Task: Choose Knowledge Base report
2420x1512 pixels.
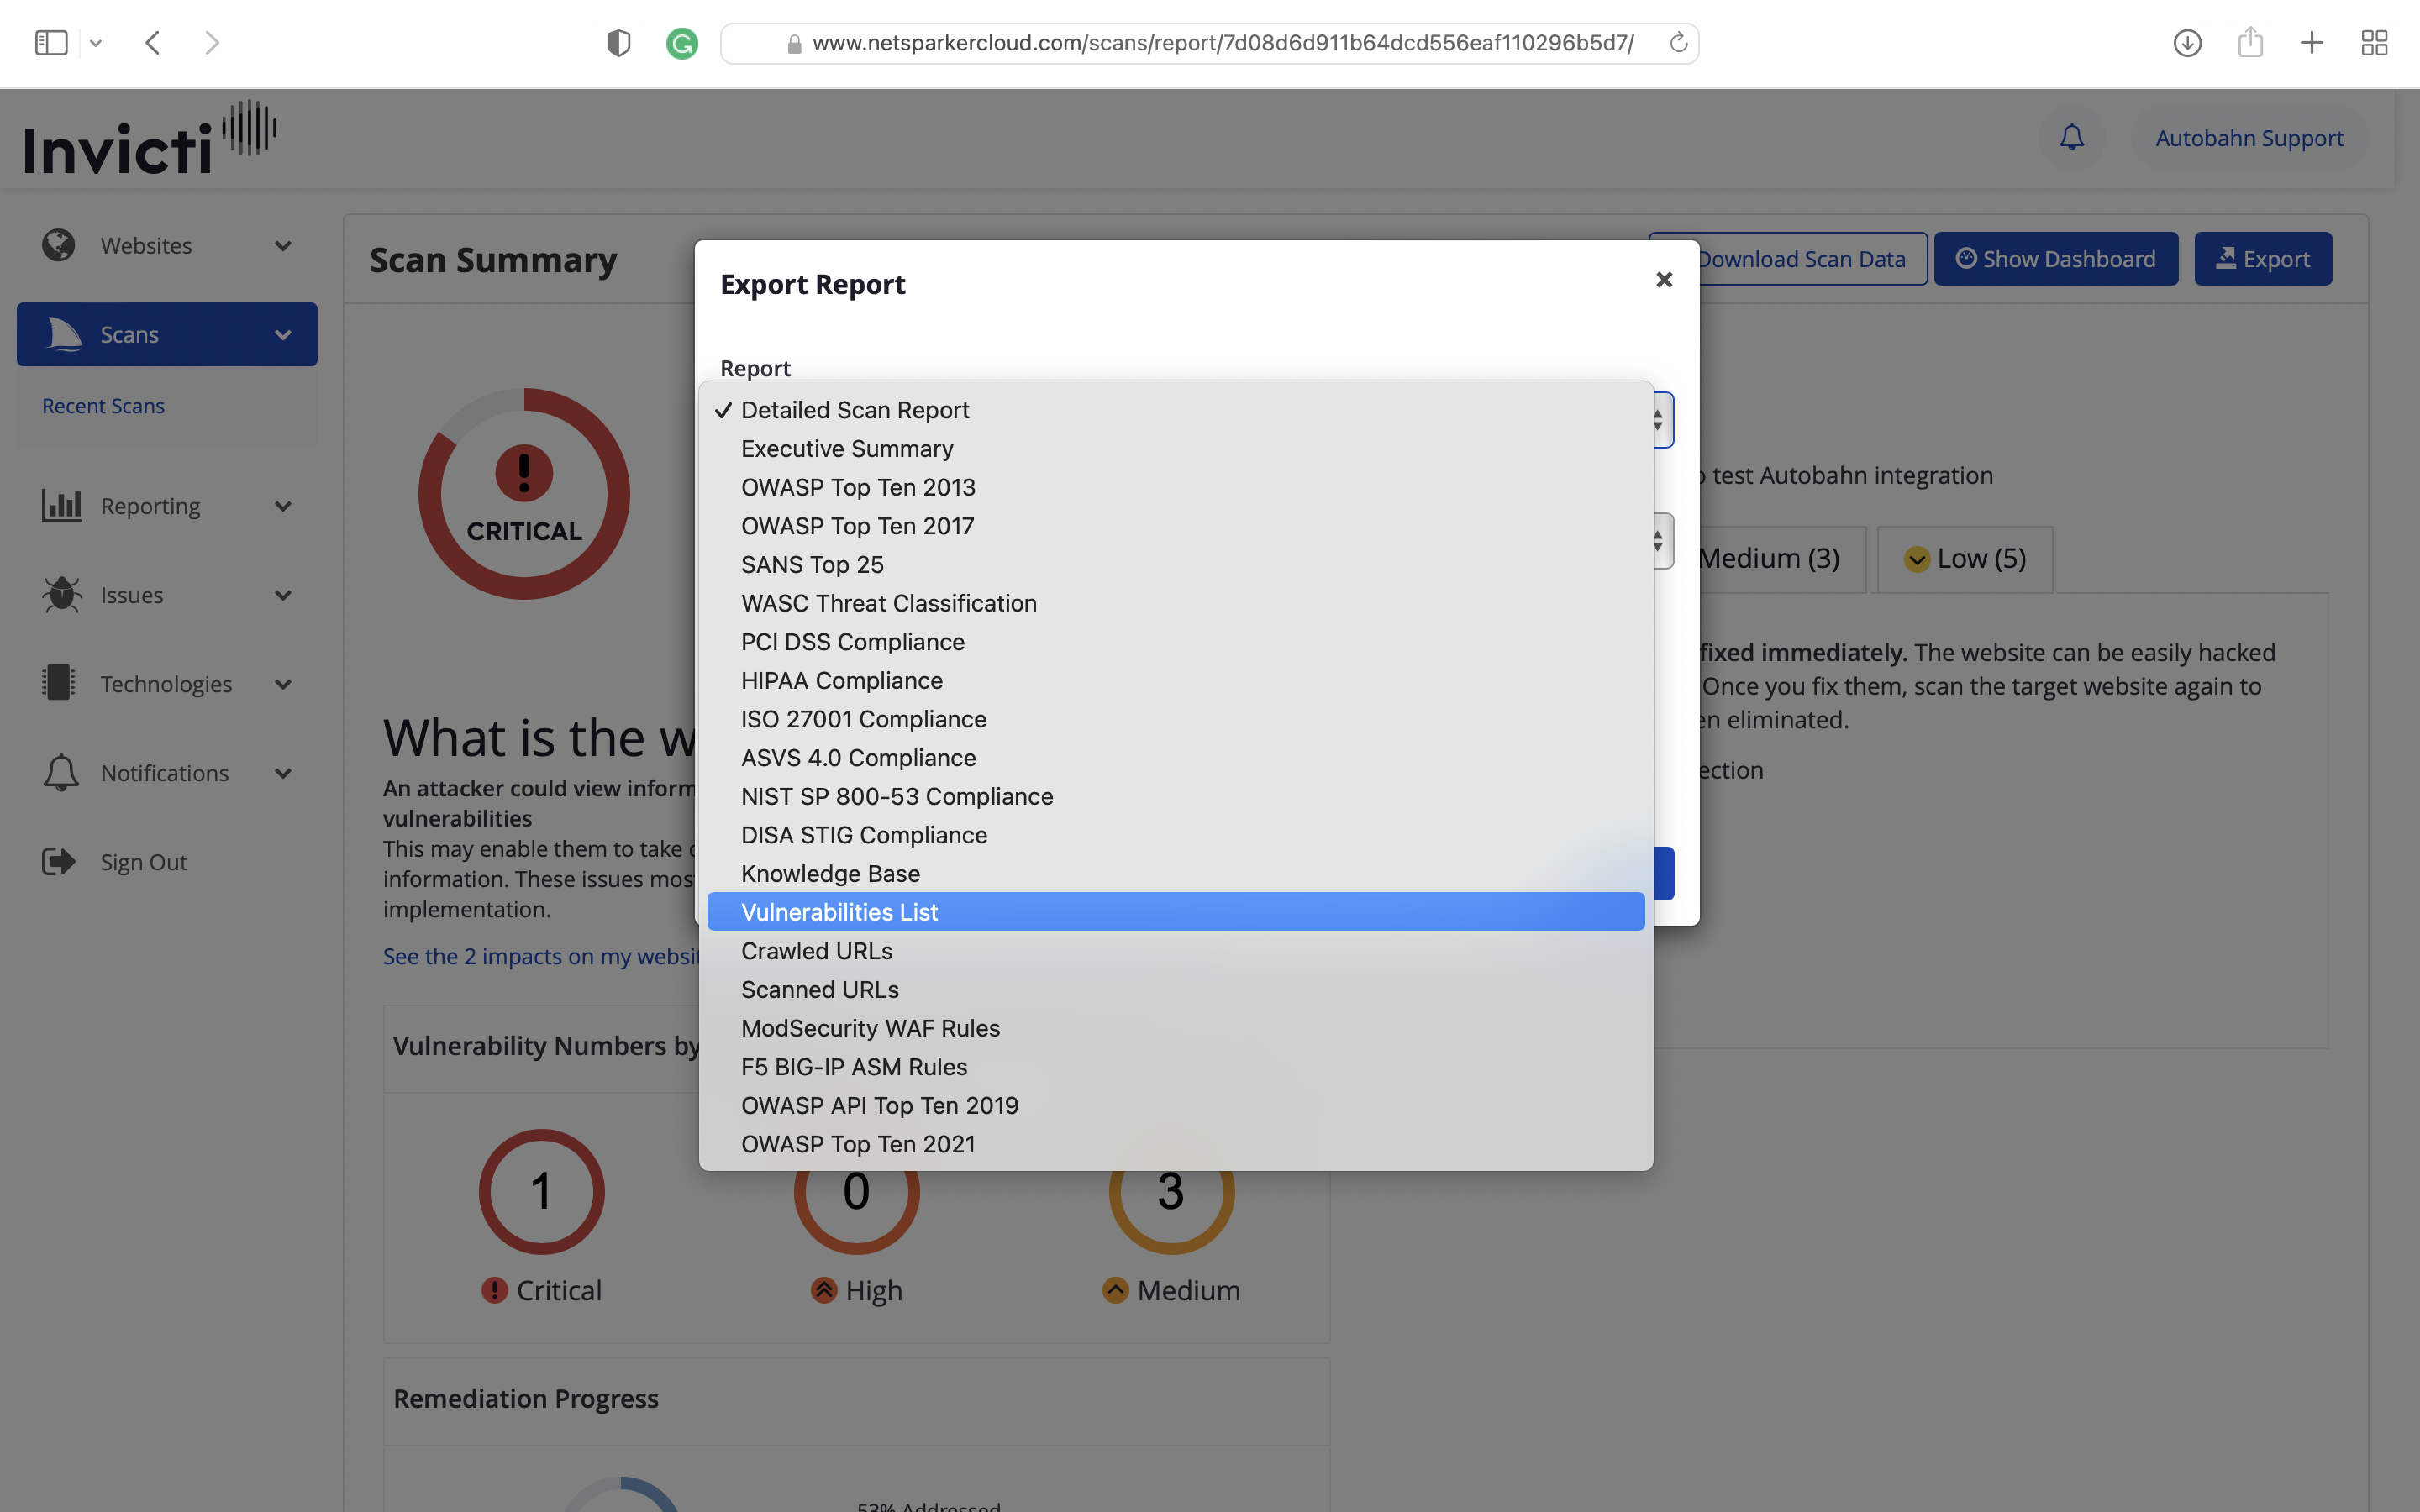Action: [x=1176, y=874]
